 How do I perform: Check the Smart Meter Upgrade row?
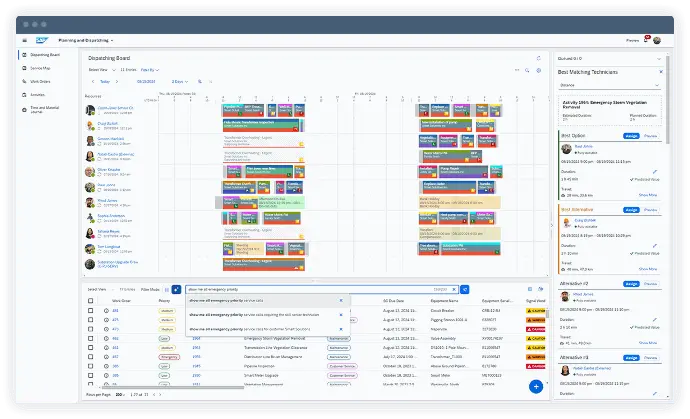[x=91, y=375]
